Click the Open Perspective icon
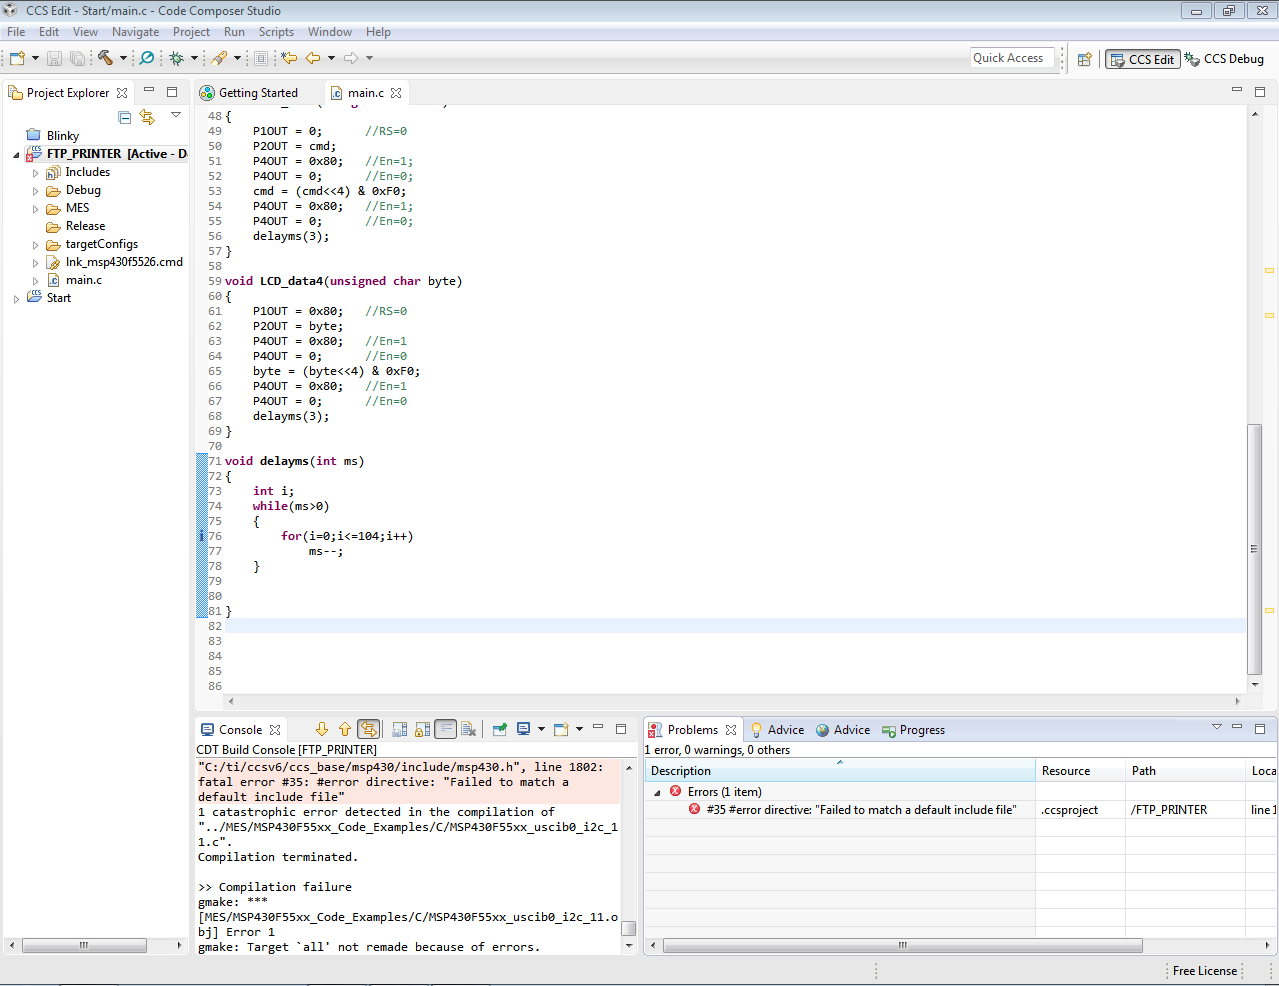The width and height of the screenshot is (1279, 986). click(1084, 59)
